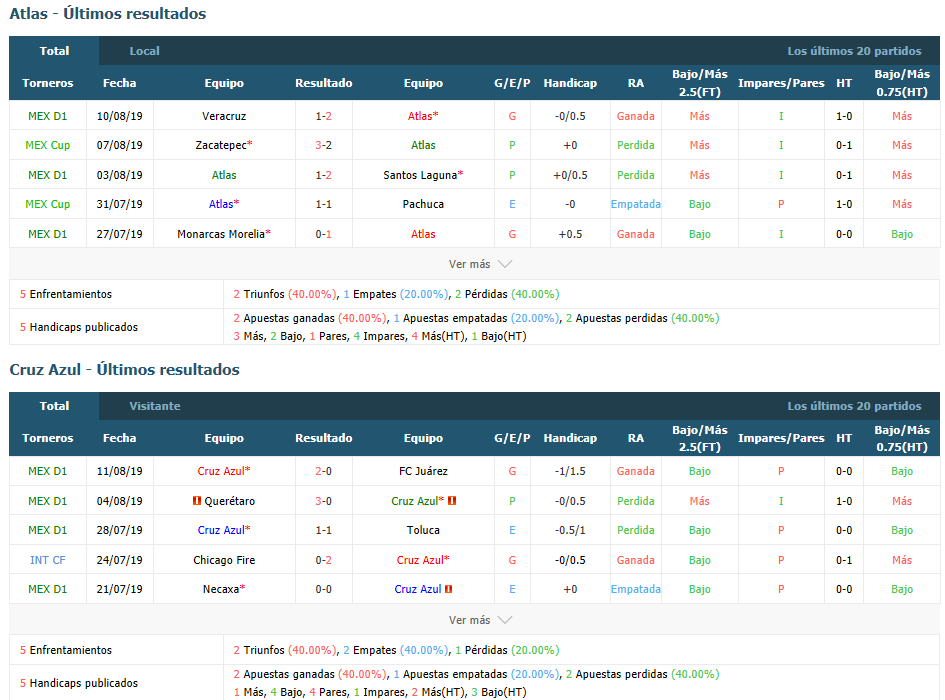The height and width of the screenshot is (700, 945).
Task: Switch to the Local tab
Action: [145, 51]
